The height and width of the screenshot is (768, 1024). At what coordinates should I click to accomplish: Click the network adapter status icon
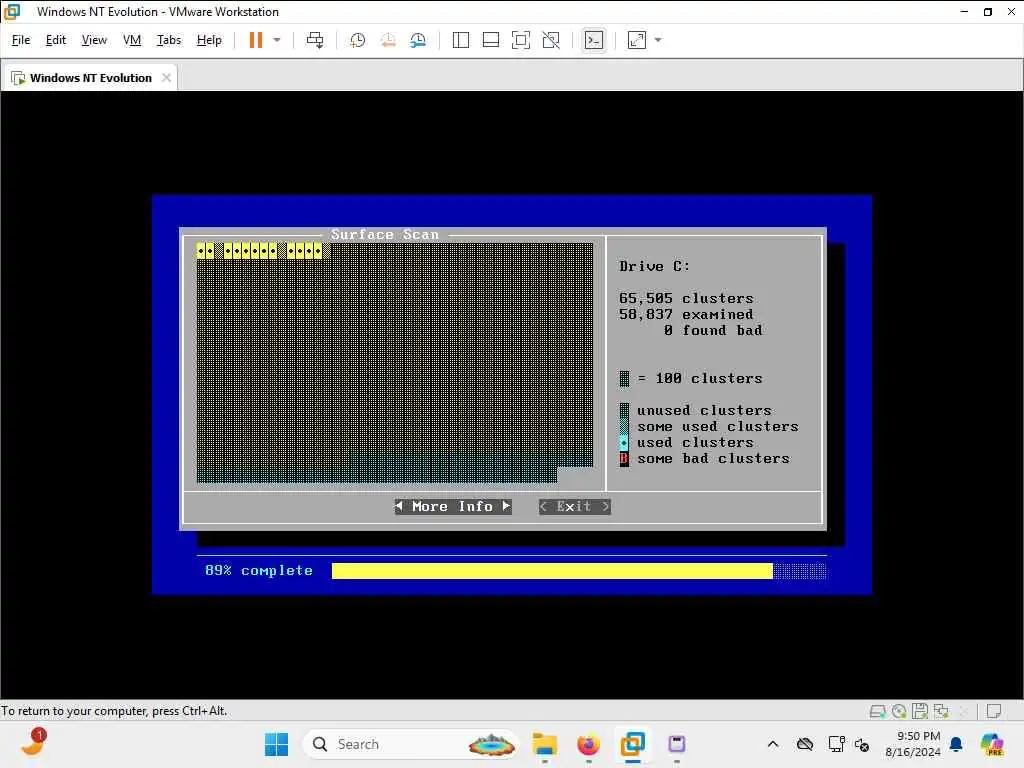[942, 711]
